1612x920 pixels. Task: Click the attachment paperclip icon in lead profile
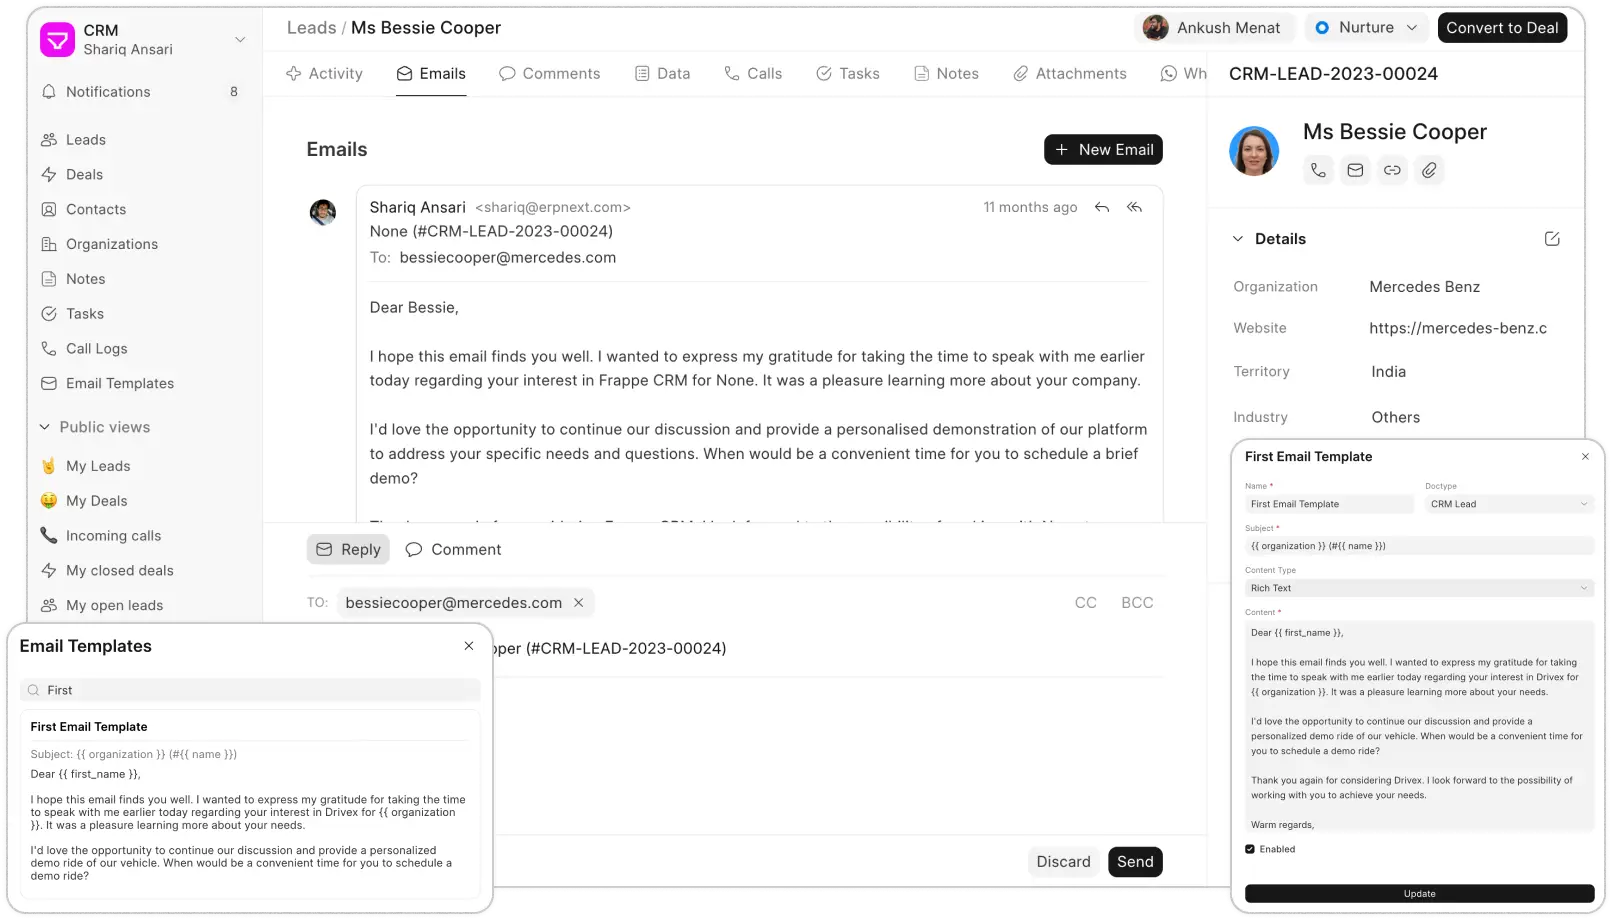click(x=1429, y=171)
